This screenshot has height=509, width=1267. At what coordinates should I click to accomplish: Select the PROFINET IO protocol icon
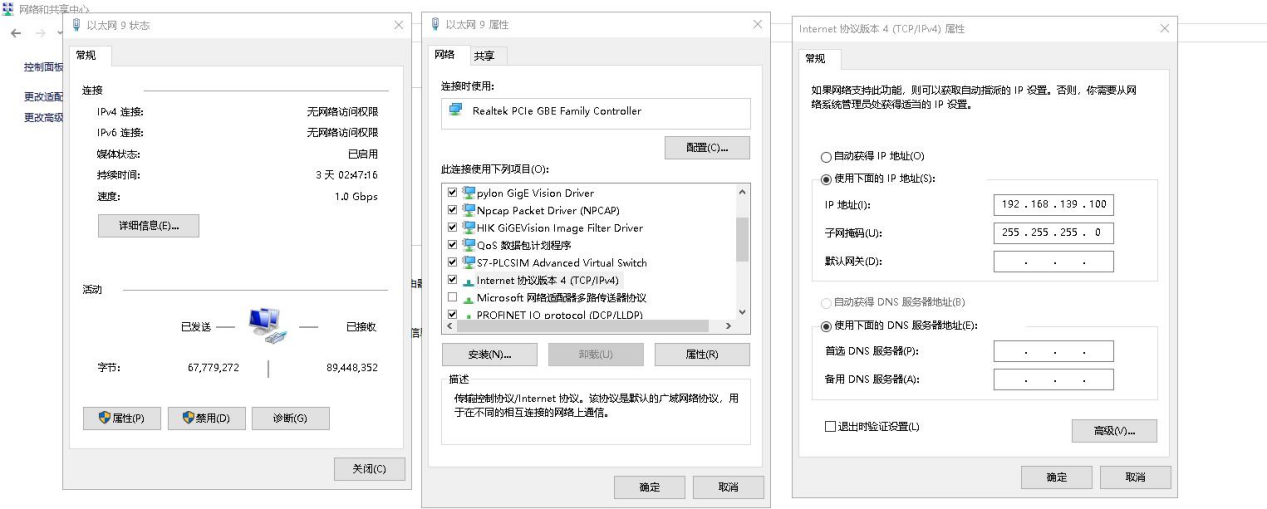[x=468, y=315]
